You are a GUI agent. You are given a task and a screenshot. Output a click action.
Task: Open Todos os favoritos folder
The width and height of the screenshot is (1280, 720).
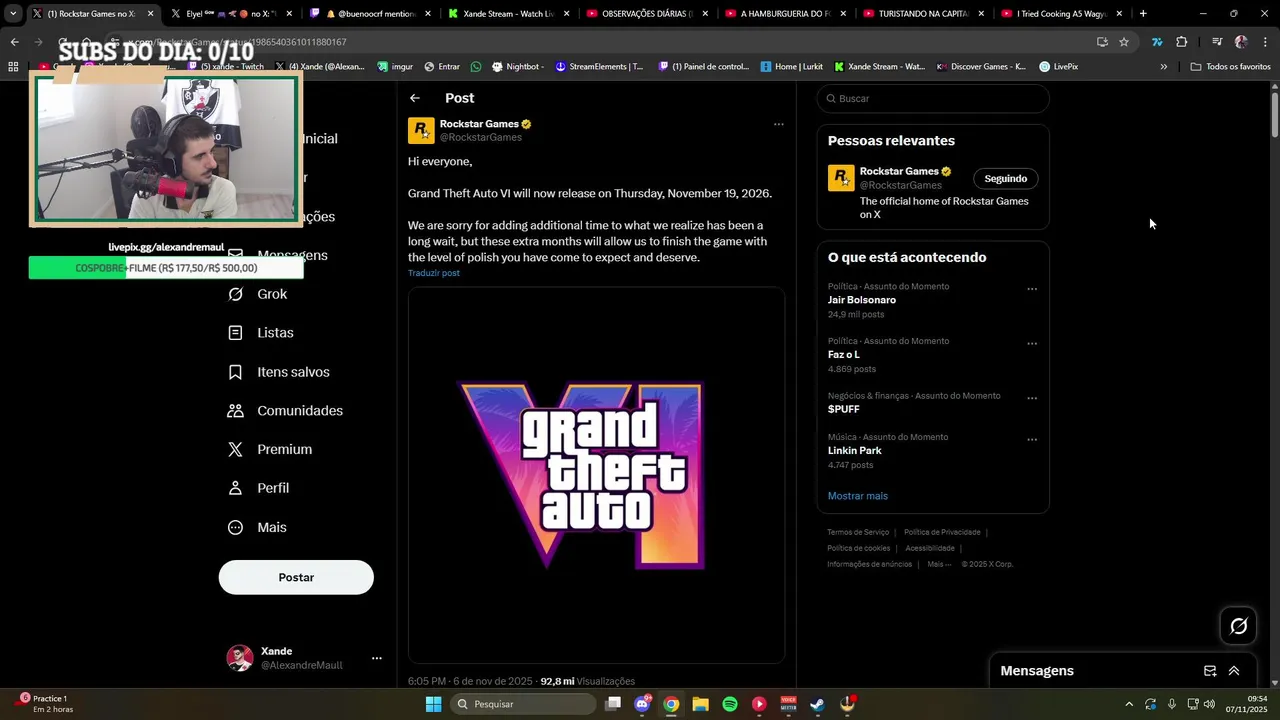(1230, 67)
